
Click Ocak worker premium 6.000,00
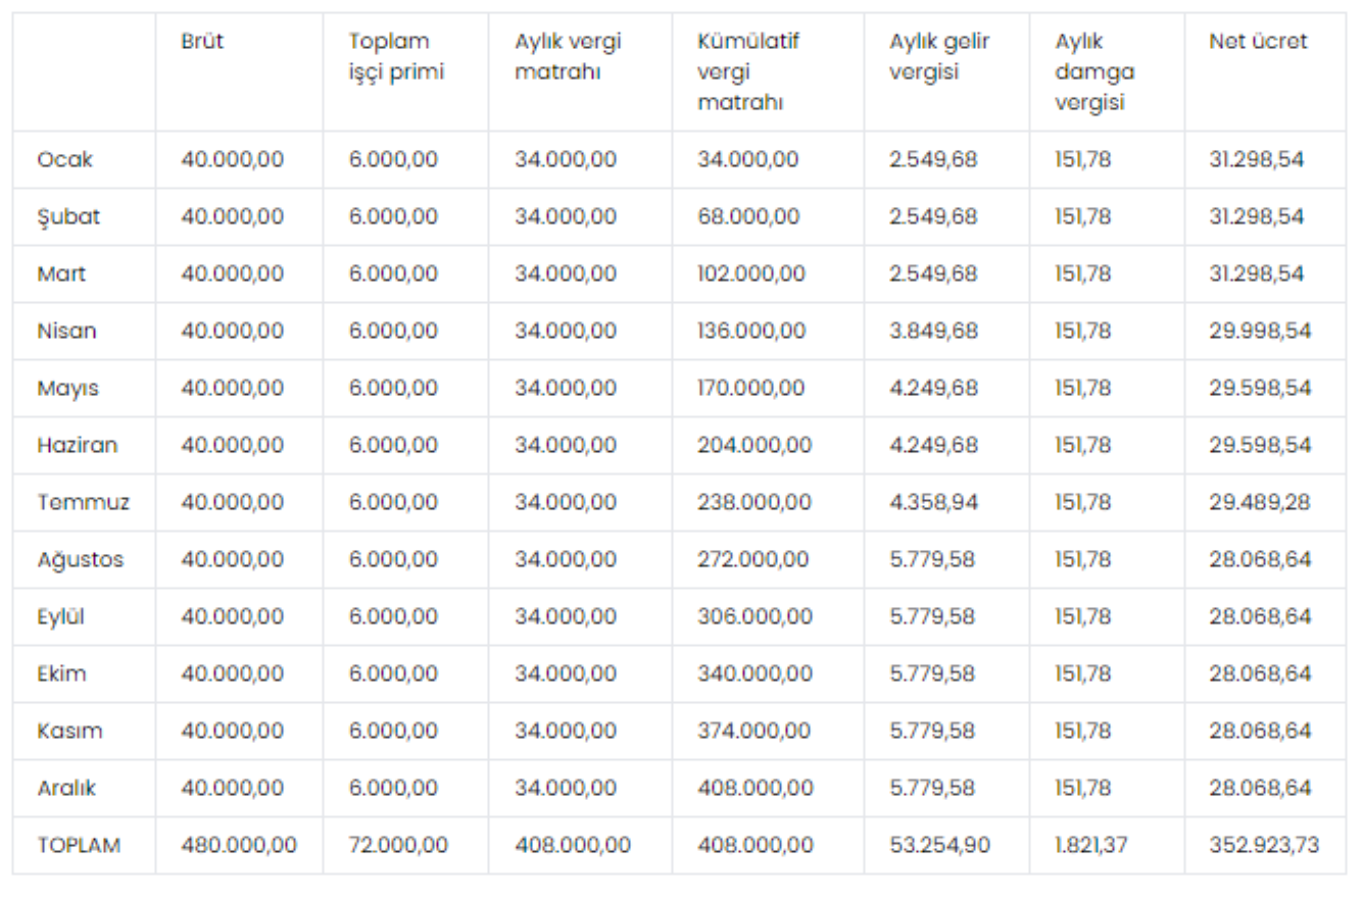coord(393,159)
